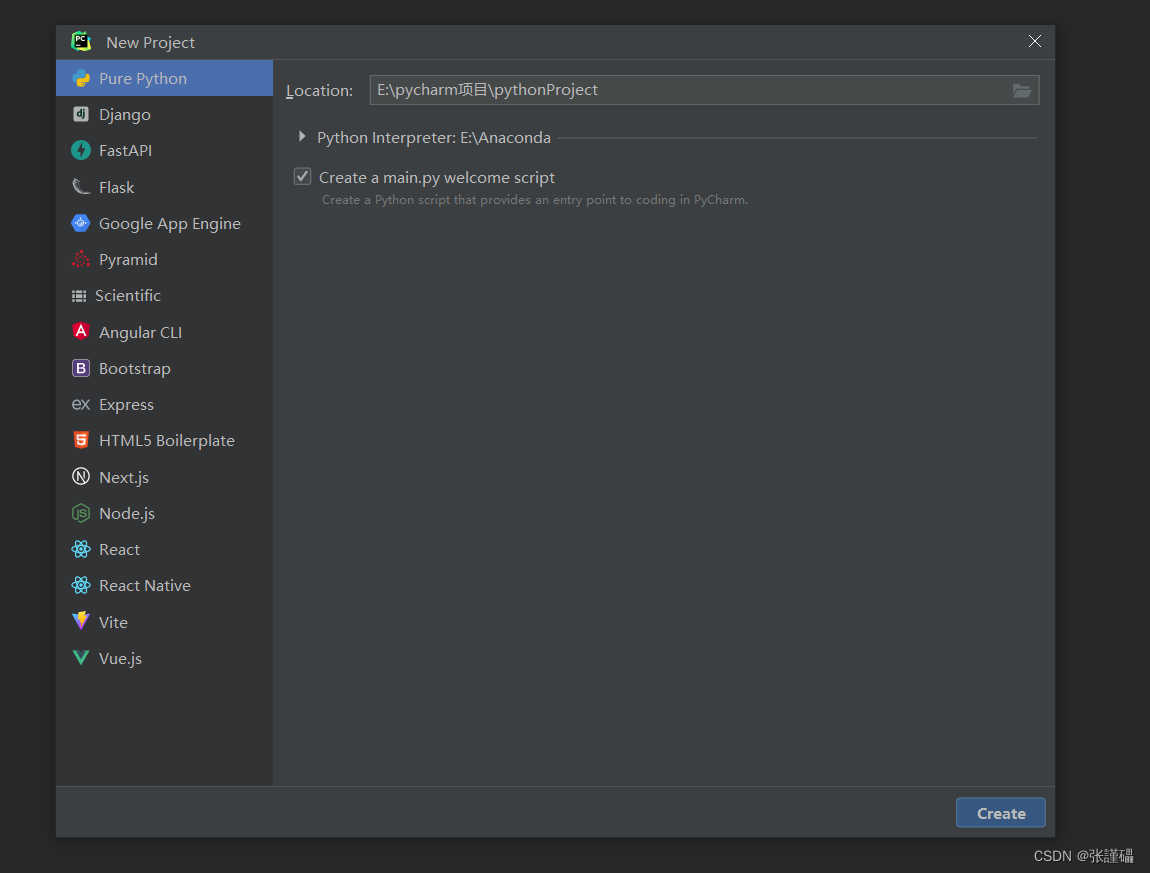The height and width of the screenshot is (873, 1150).
Task: Select Express label in list
Action: click(x=126, y=404)
